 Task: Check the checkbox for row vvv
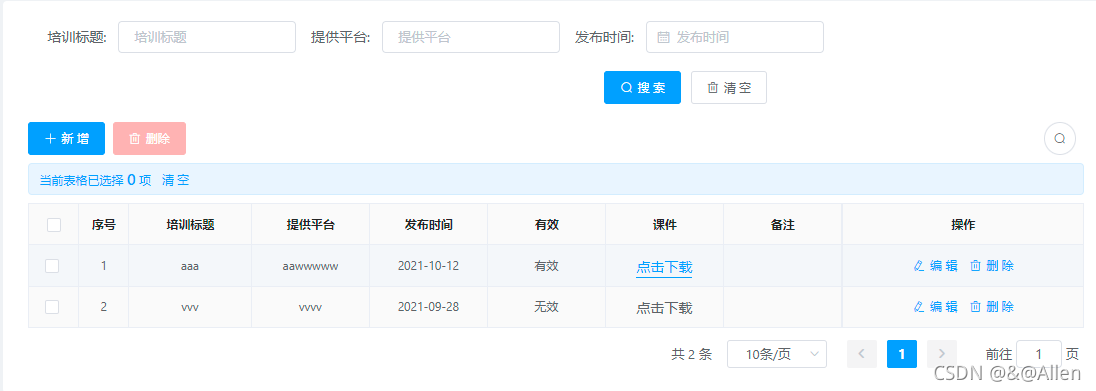tap(52, 306)
